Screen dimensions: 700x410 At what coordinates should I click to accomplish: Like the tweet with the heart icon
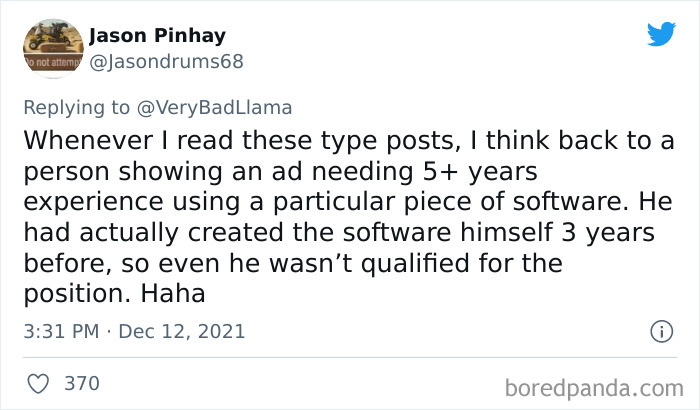click(39, 382)
